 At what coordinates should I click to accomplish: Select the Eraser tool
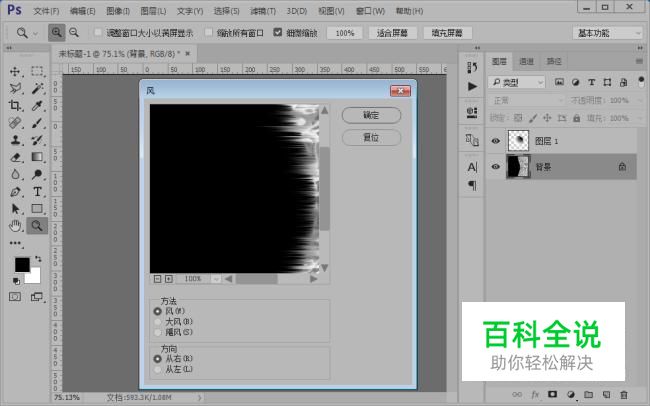[x=15, y=157]
